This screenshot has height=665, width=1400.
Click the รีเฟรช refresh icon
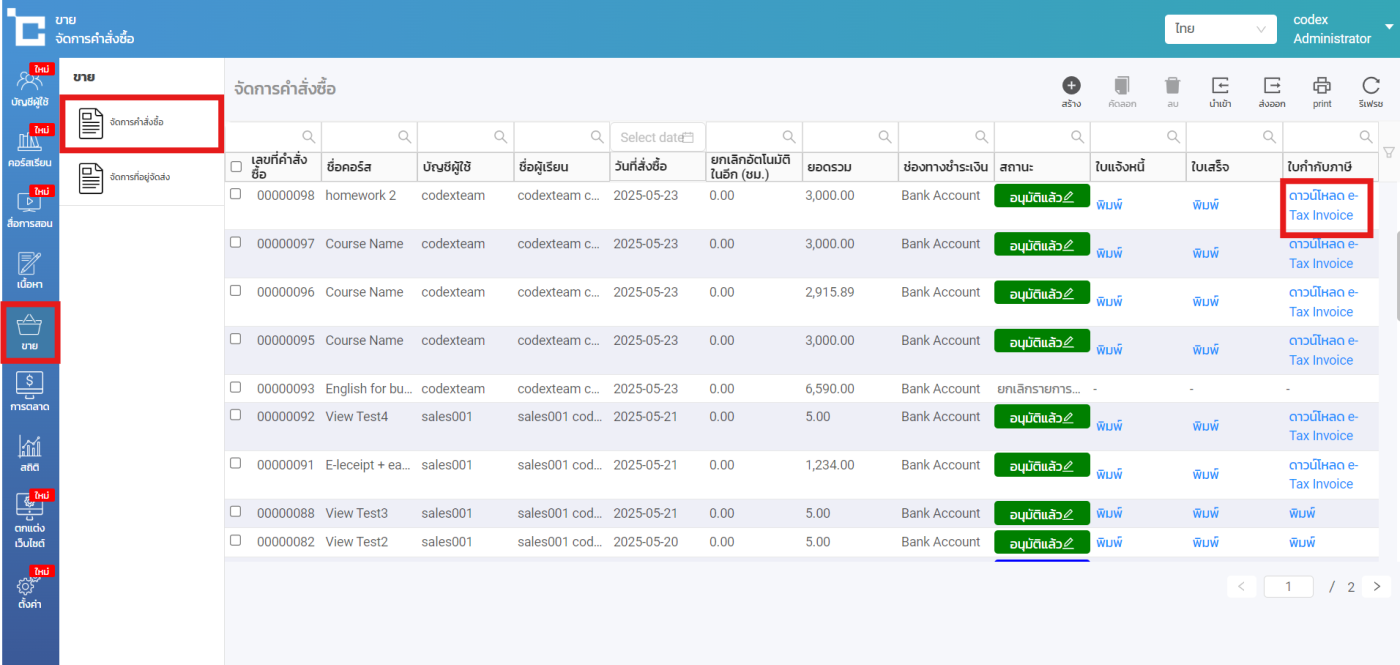coord(1370,86)
